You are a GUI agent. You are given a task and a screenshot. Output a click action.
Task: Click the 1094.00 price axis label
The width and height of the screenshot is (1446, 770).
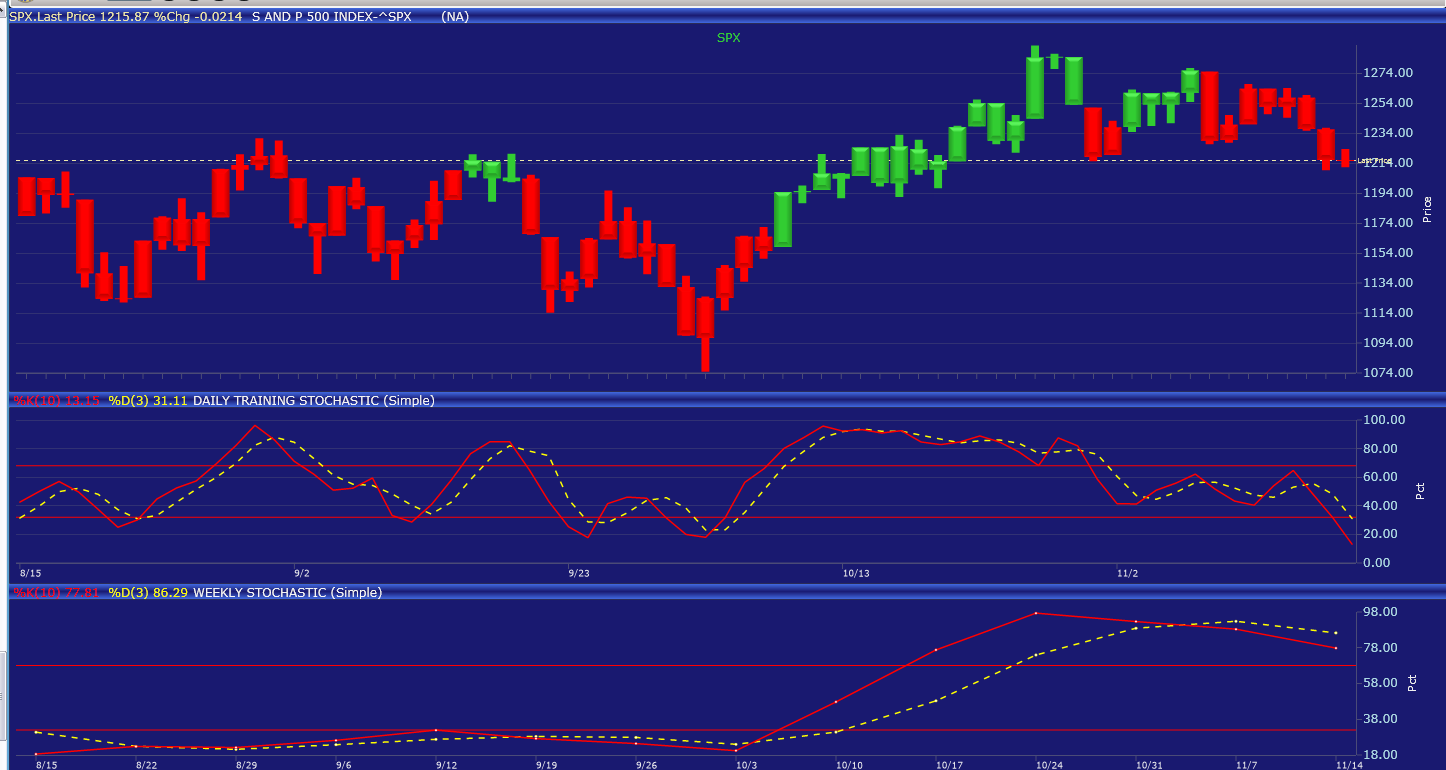1388,343
